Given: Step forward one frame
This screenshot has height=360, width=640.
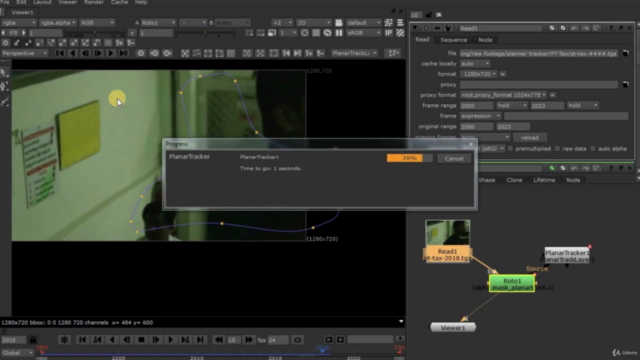Looking at the screenshot, I should click(156, 340).
